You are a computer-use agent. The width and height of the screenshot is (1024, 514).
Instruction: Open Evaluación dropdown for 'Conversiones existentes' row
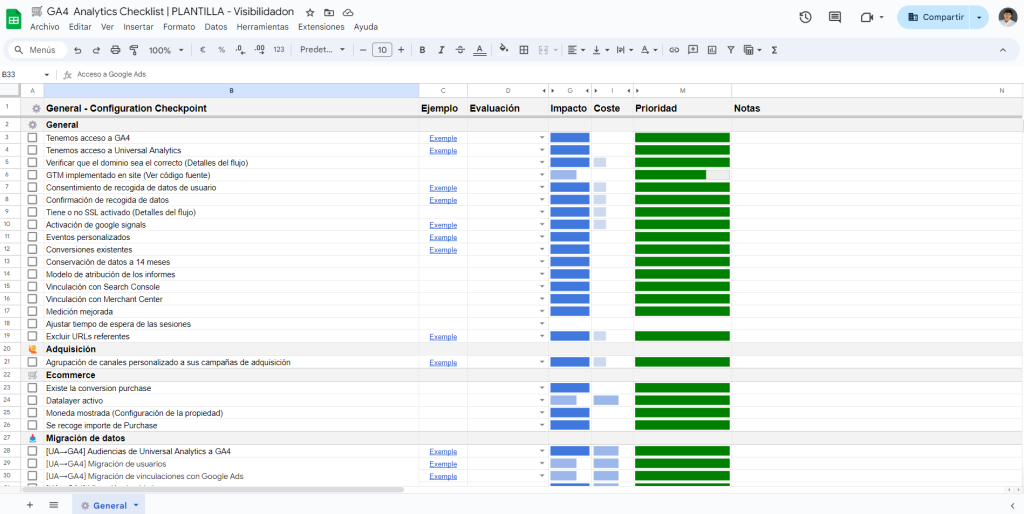coord(542,250)
